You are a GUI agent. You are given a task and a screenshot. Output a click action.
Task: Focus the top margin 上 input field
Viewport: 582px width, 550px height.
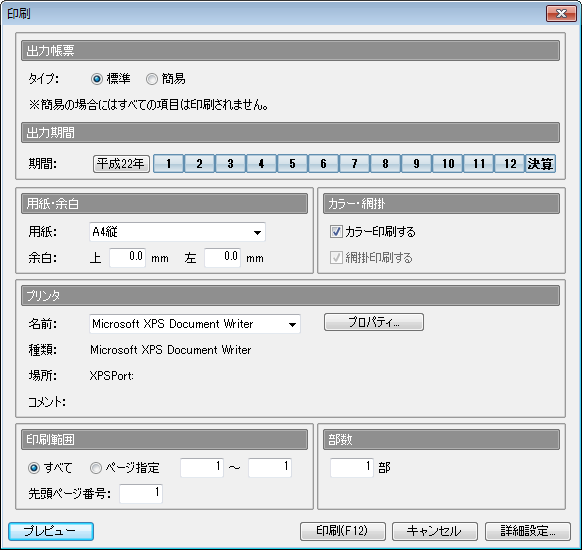(x=127, y=258)
